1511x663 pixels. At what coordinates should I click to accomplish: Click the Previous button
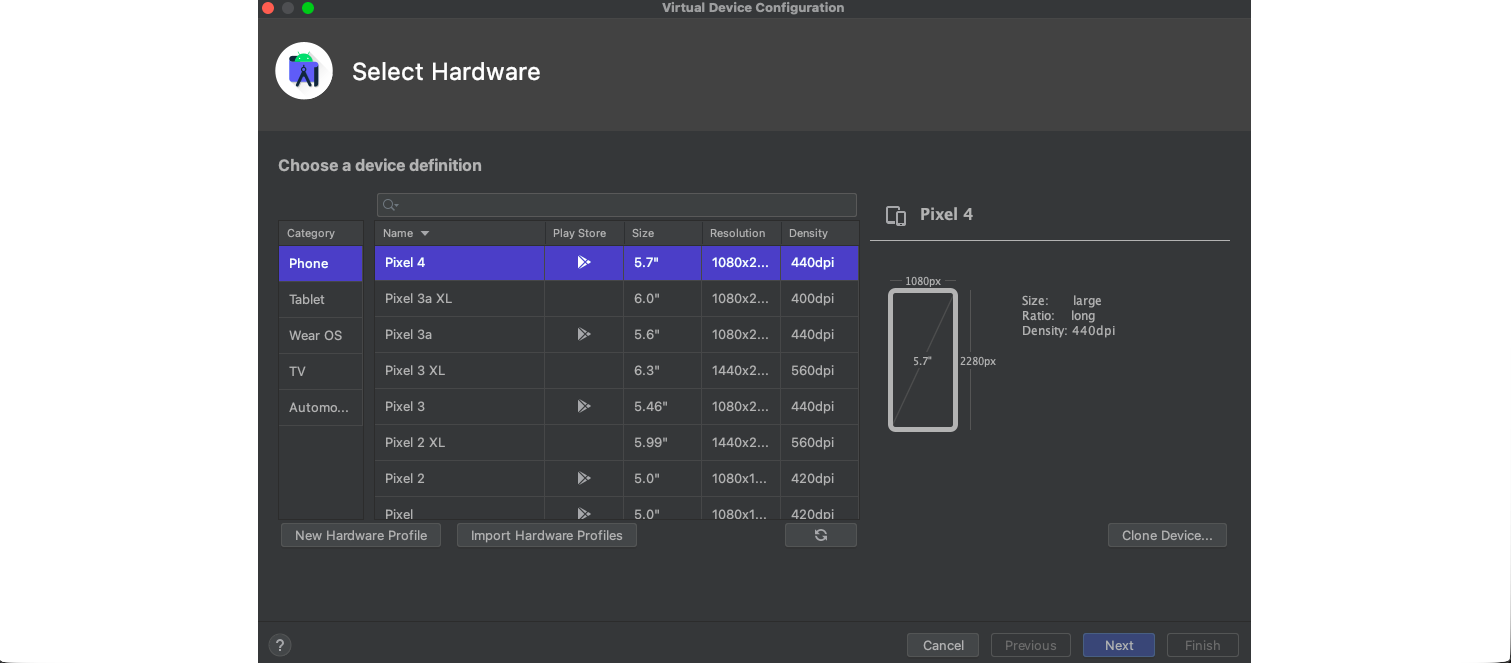click(1031, 645)
